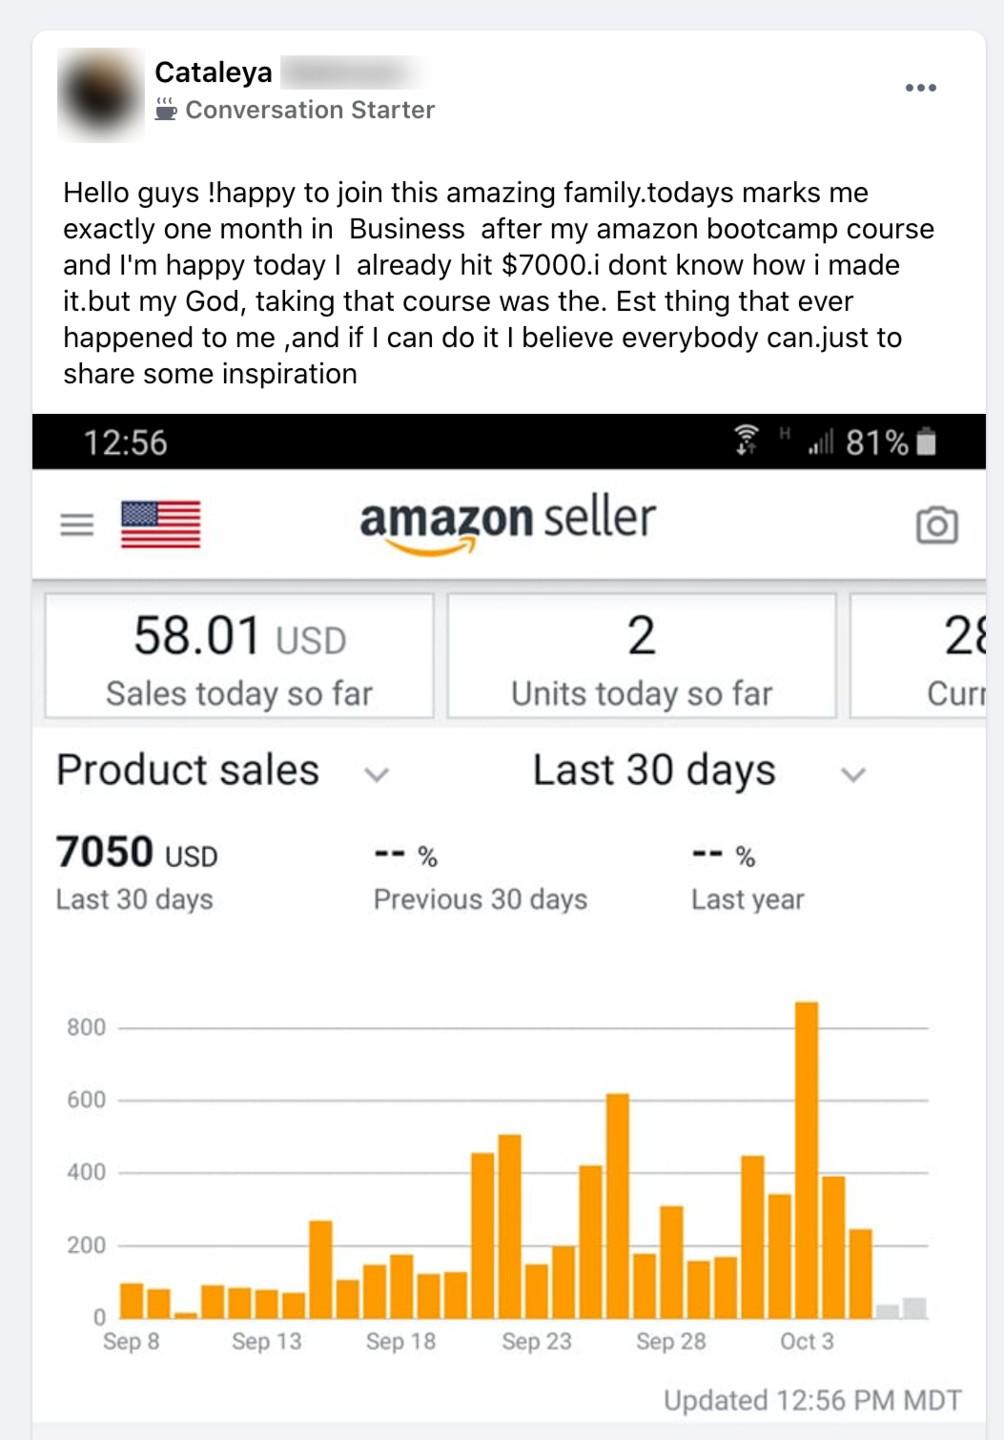This screenshot has width=1004, height=1440.
Task: Expand the Product sales dropdown chevron
Action: coord(376,774)
